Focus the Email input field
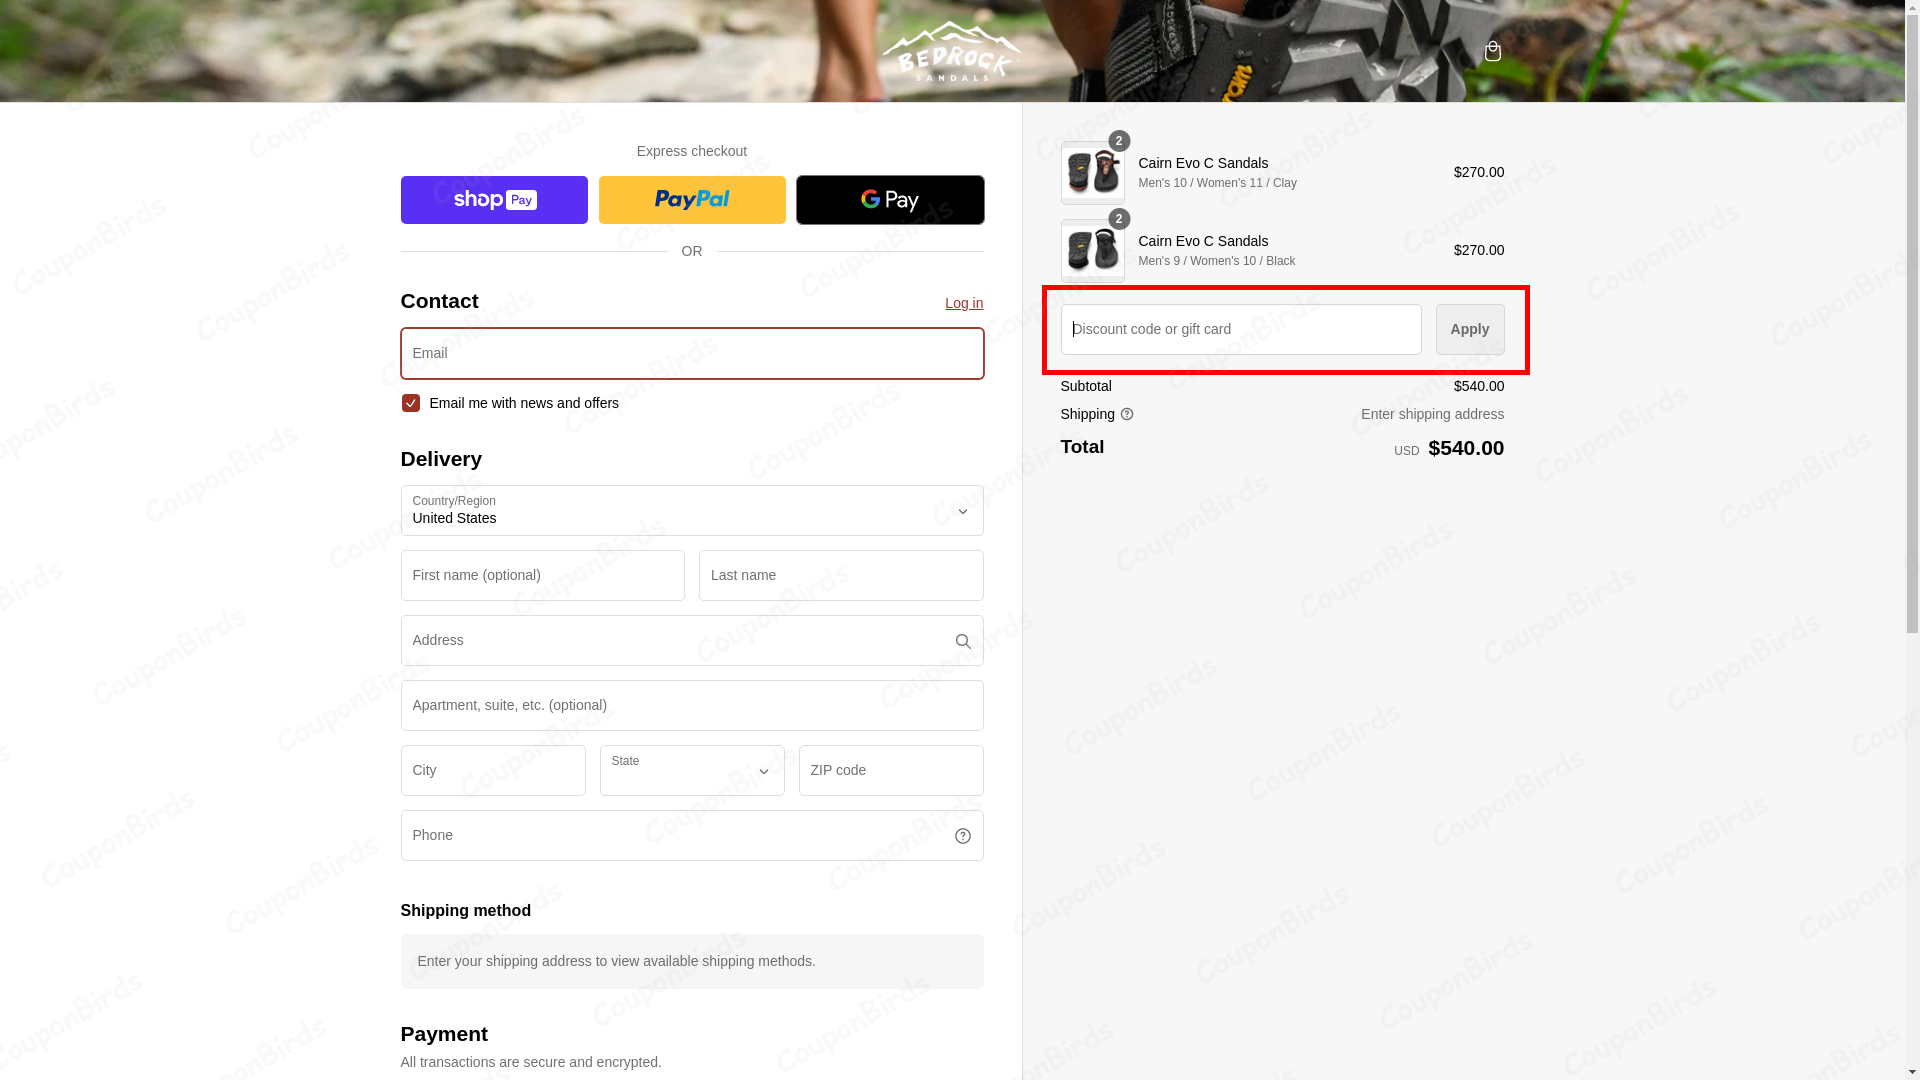 coord(691,353)
